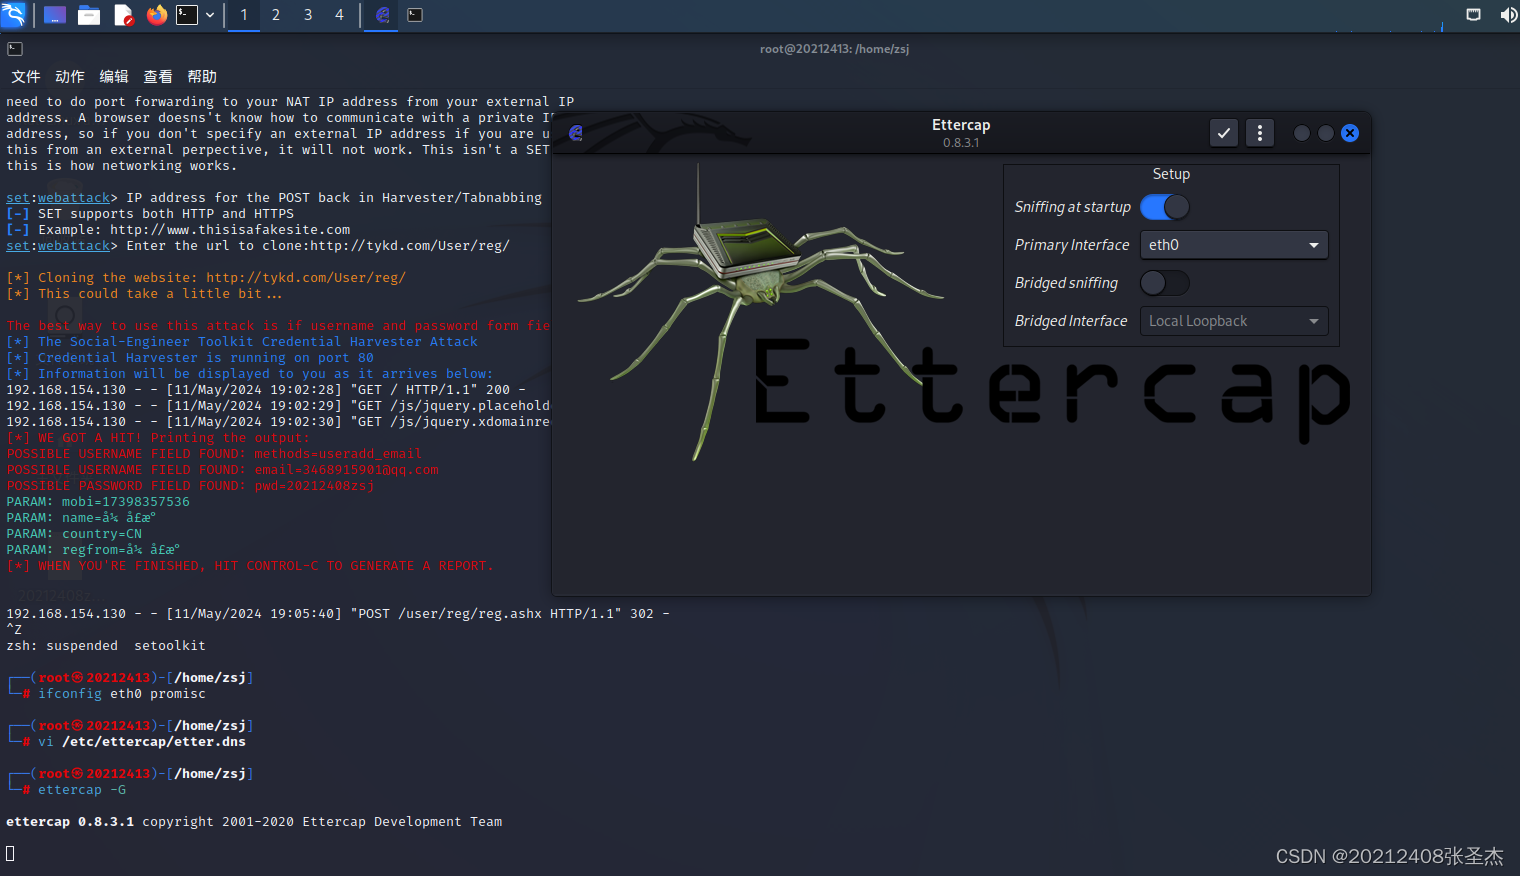Open the 查看 menu in terminal
Image resolution: width=1520 pixels, height=876 pixels.
[158, 77]
